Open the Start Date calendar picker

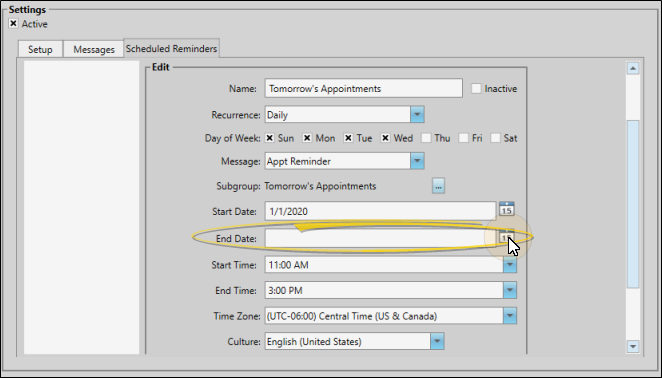(507, 209)
